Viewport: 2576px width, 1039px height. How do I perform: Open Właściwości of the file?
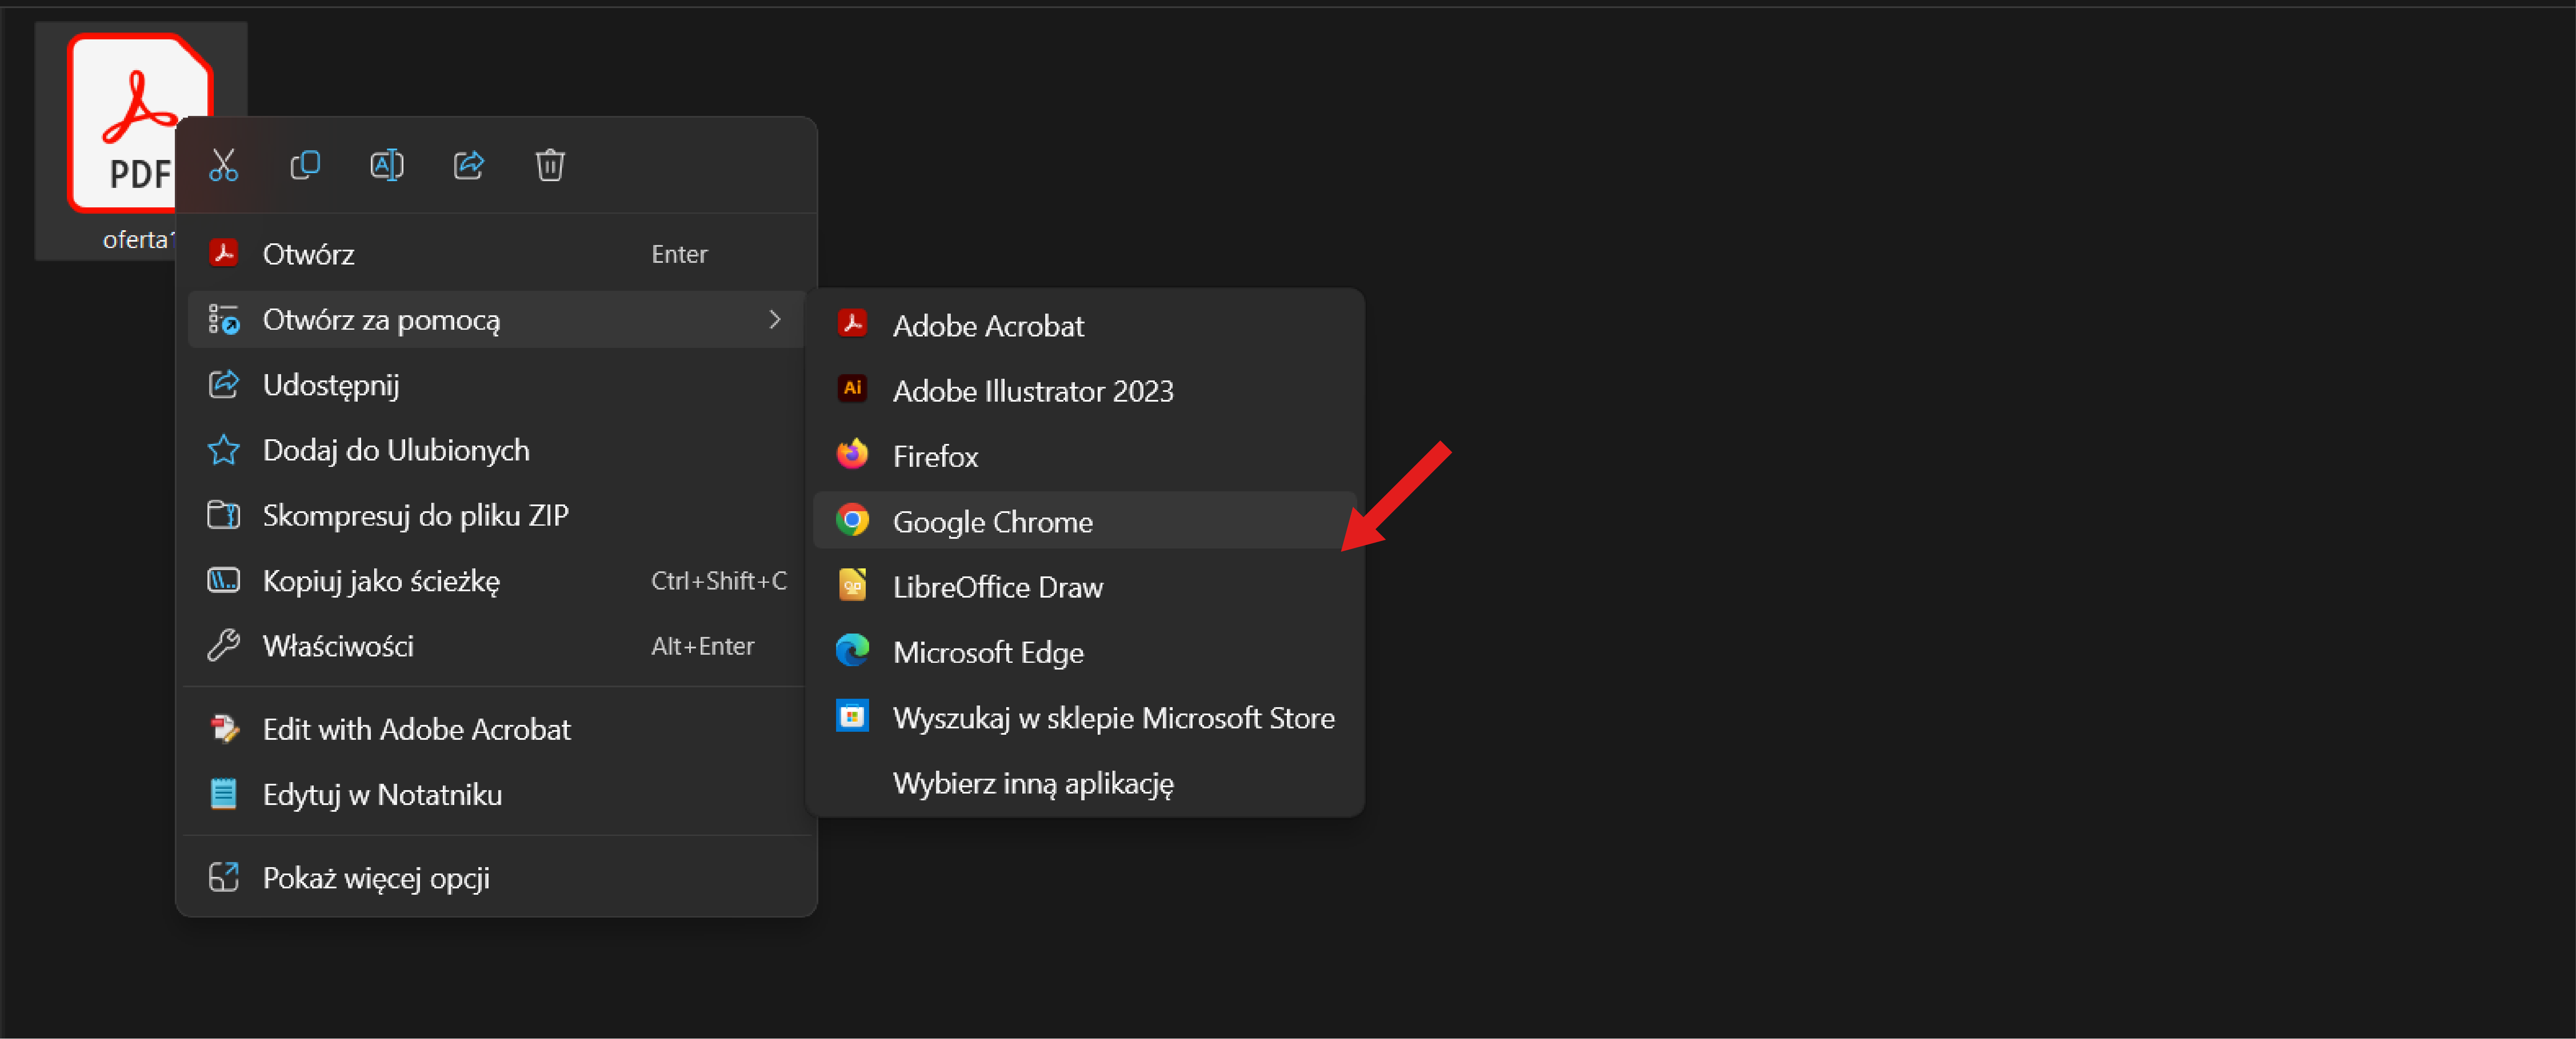pos(337,646)
